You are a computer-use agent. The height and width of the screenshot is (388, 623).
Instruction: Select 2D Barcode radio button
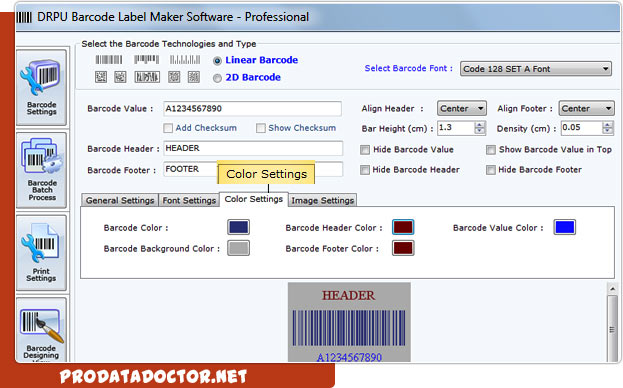click(x=217, y=78)
